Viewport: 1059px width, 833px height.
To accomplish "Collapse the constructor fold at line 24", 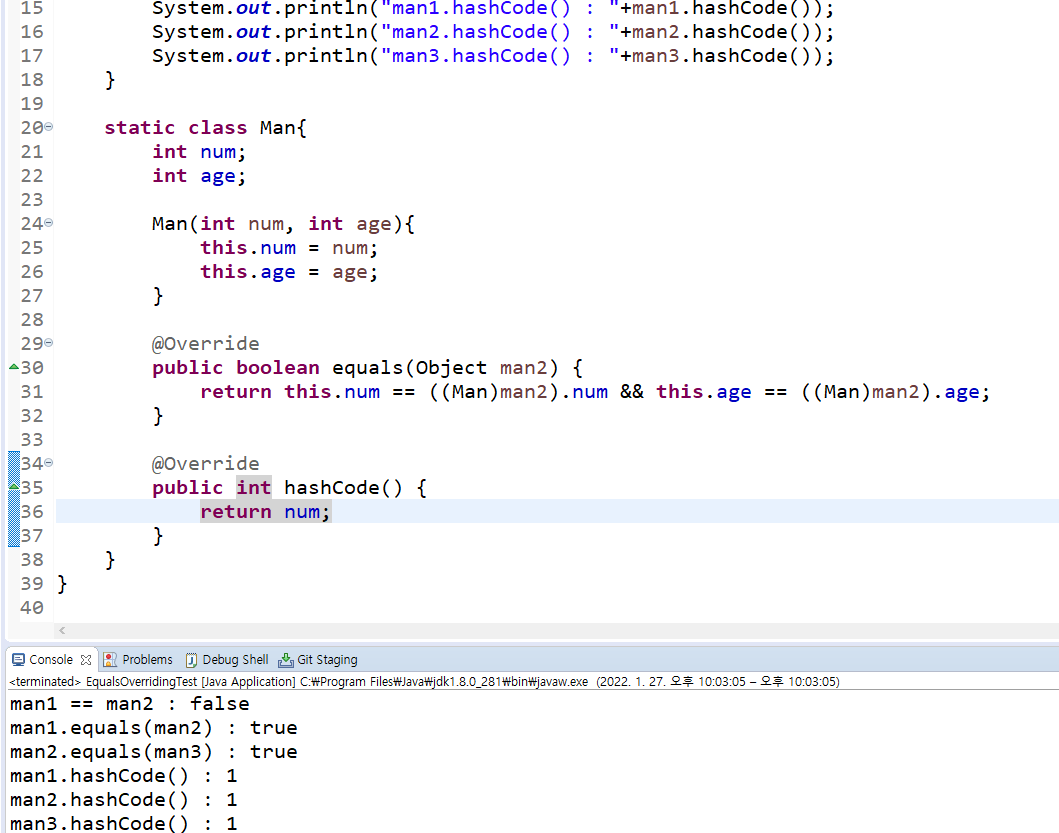I will (x=49, y=223).
